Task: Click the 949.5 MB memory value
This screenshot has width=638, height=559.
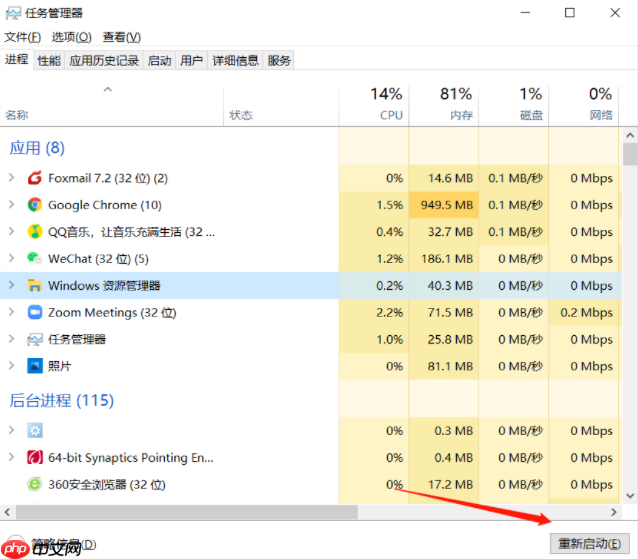Action: [447, 205]
